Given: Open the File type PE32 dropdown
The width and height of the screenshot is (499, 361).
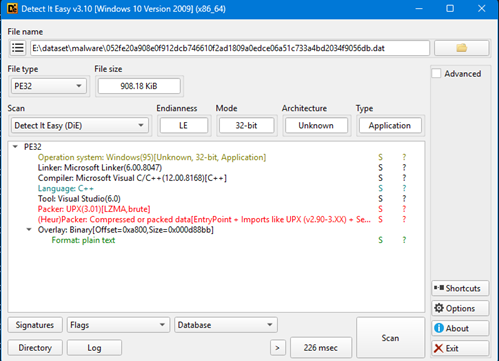Looking at the screenshot, I should [49, 86].
